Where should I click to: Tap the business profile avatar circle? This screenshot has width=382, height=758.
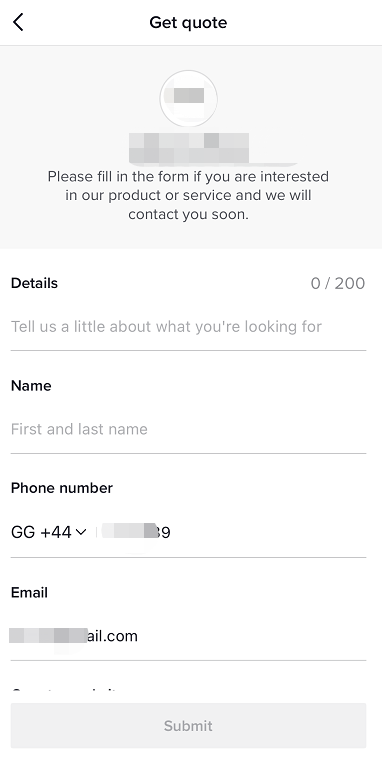click(189, 99)
